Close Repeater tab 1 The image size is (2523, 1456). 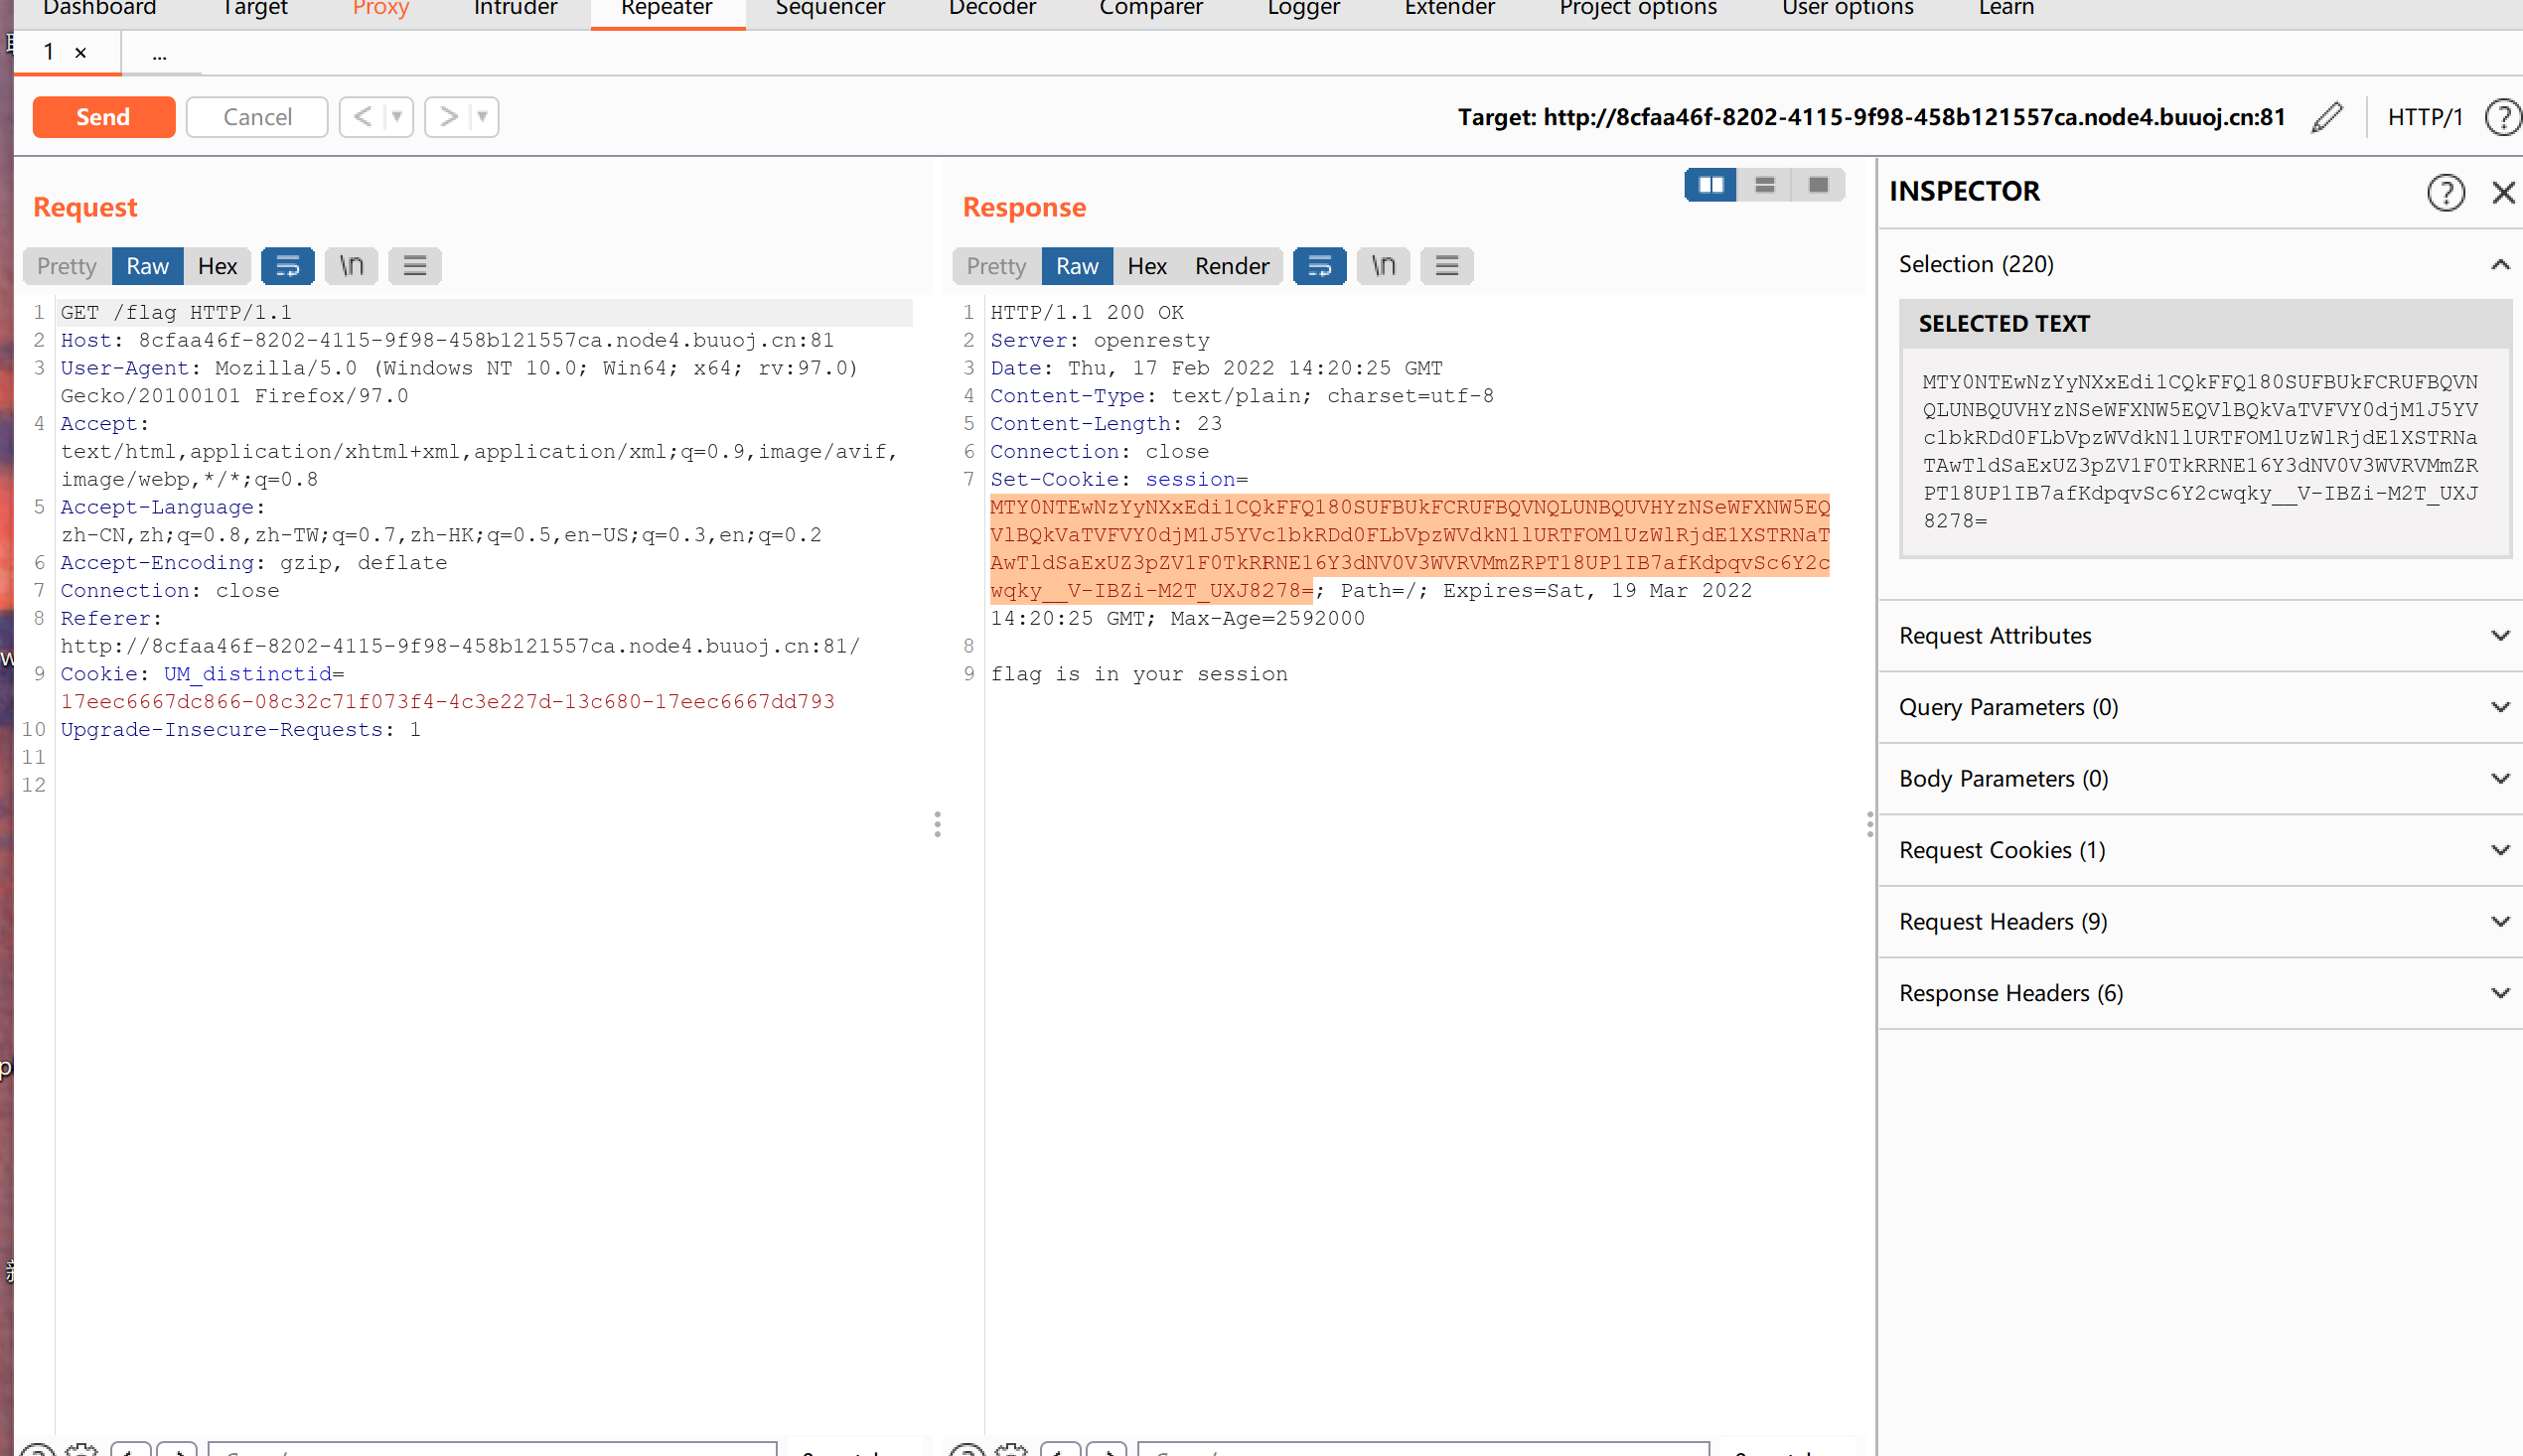(x=81, y=53)
